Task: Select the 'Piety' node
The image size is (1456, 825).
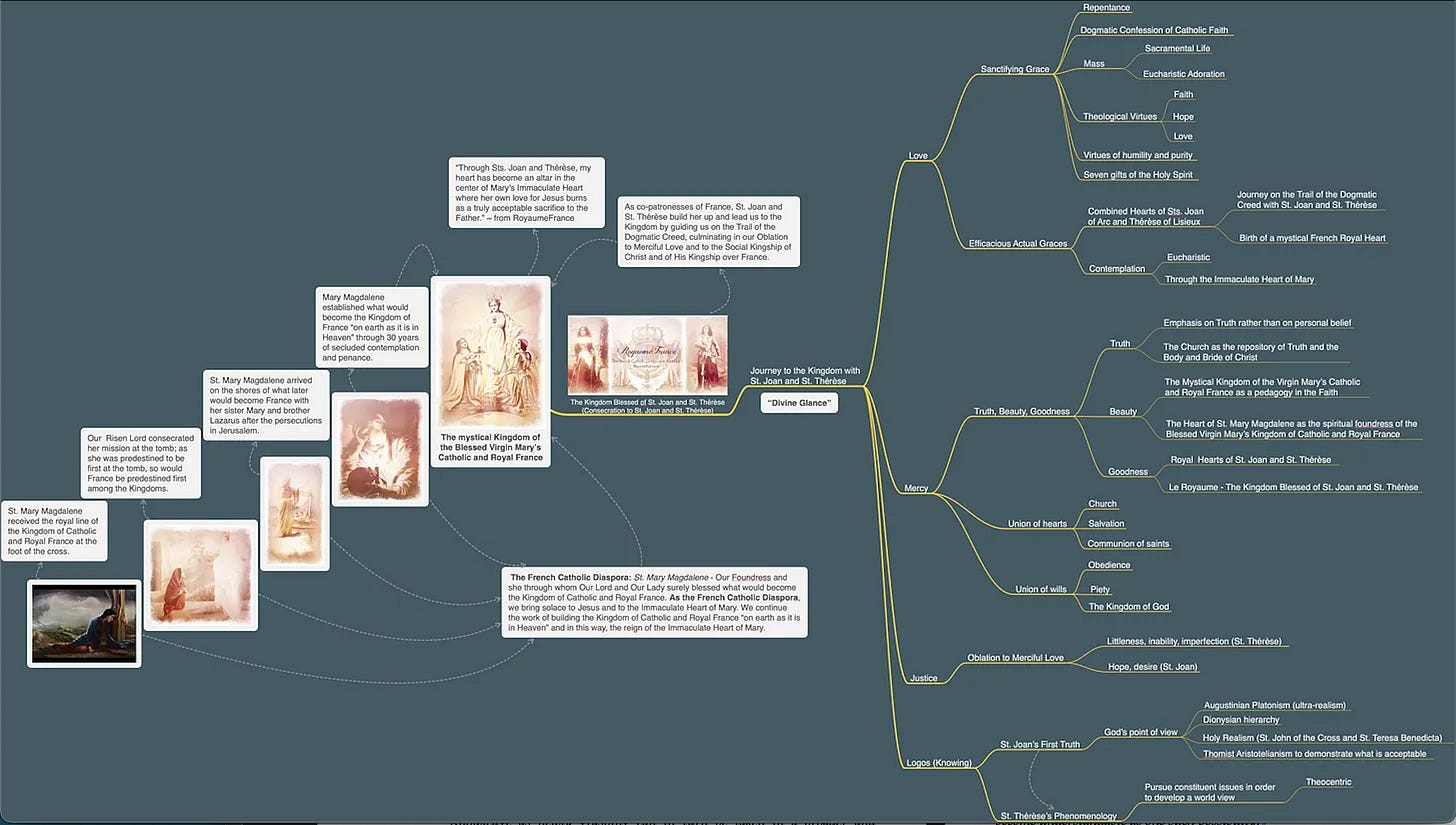Action: [x=1099, y=589]
